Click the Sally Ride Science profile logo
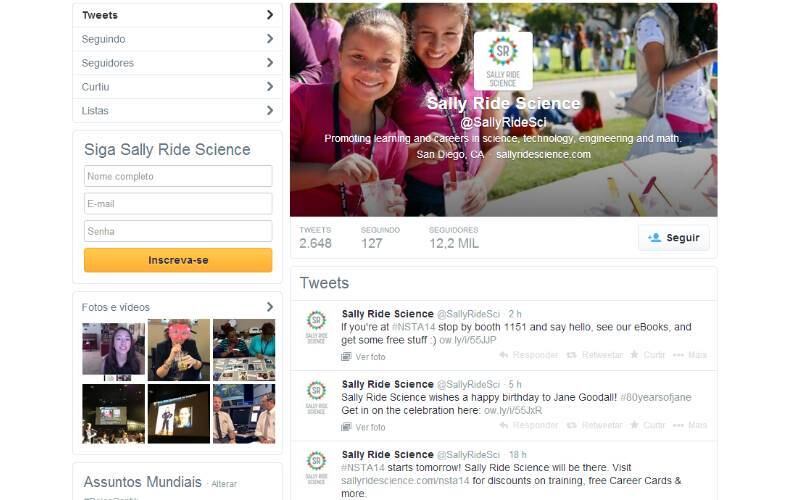Screen dimensions: 800x500 click(503, 61)
